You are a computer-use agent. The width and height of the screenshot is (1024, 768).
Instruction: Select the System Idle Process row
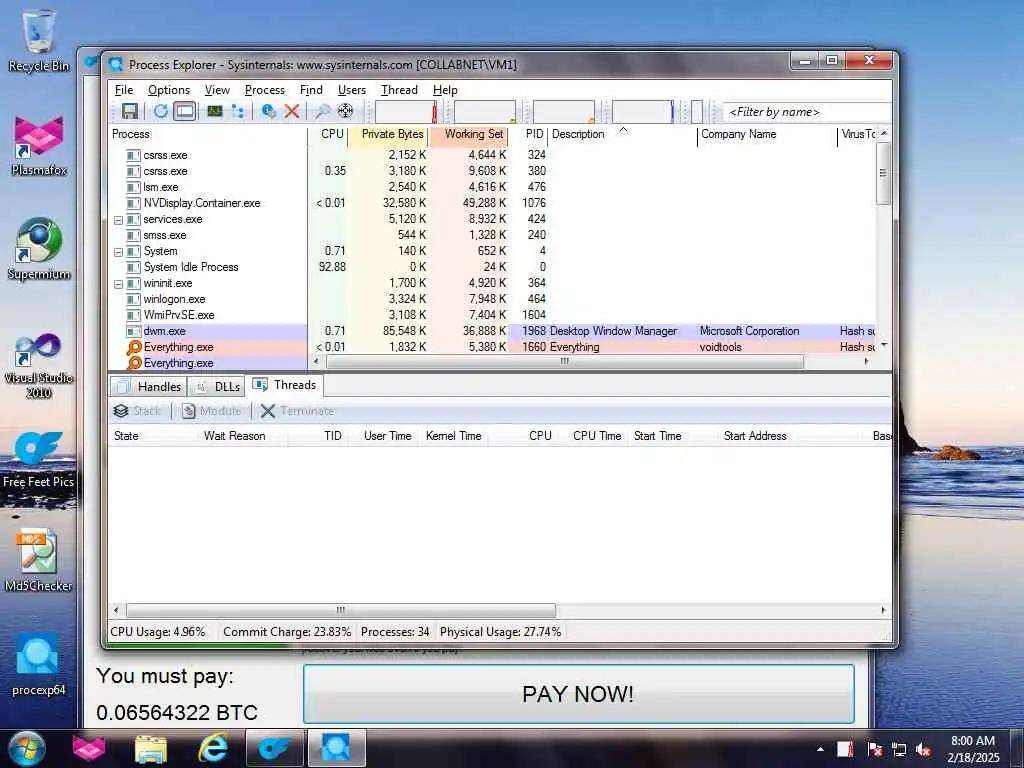(492, 267)
